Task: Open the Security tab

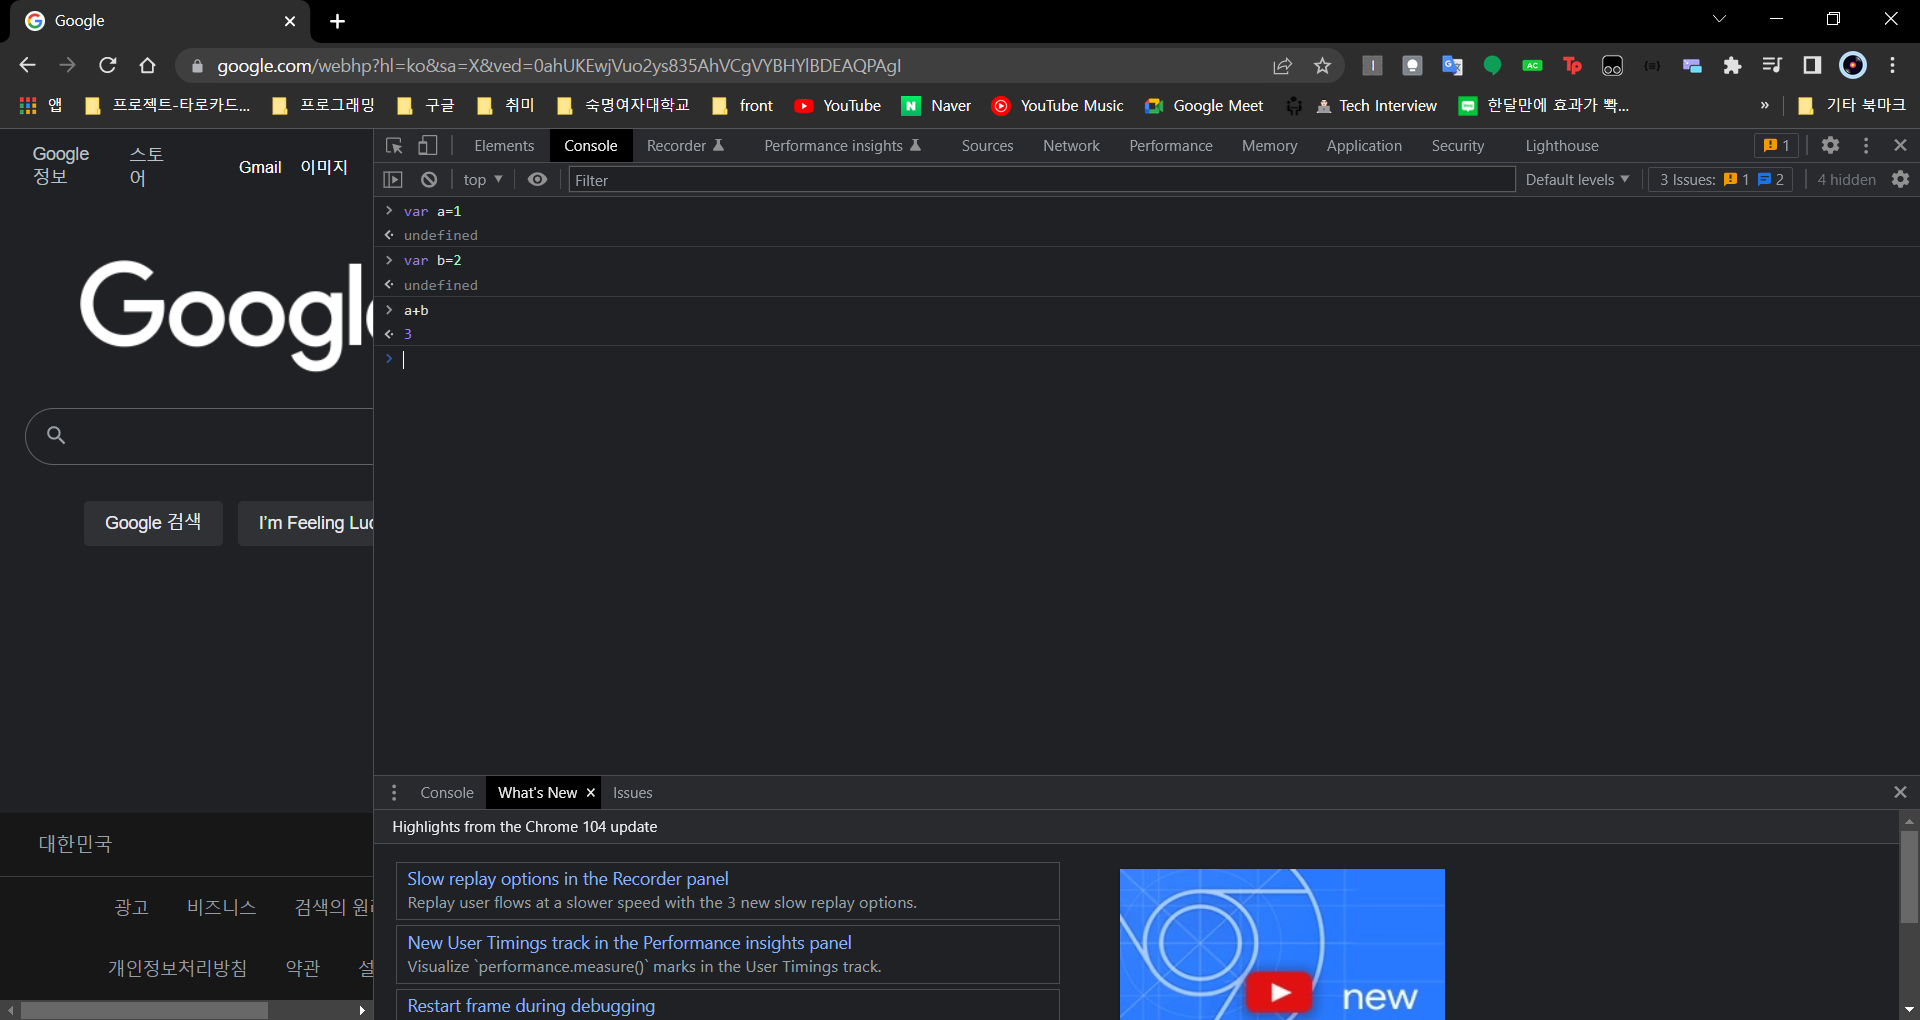Action: coord(1457,146)
